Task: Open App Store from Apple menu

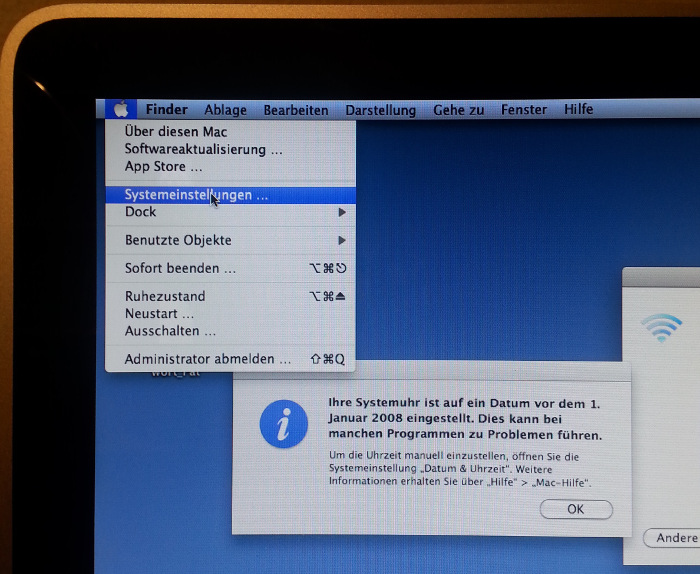Action: tap(230, 166)
